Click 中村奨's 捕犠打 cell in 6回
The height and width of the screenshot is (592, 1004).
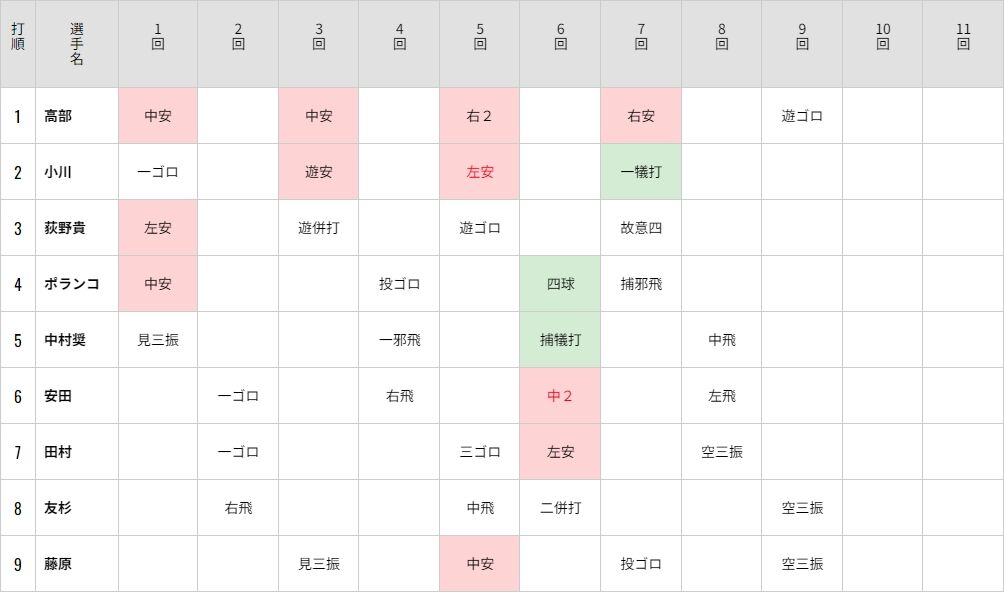click(560, 340)
